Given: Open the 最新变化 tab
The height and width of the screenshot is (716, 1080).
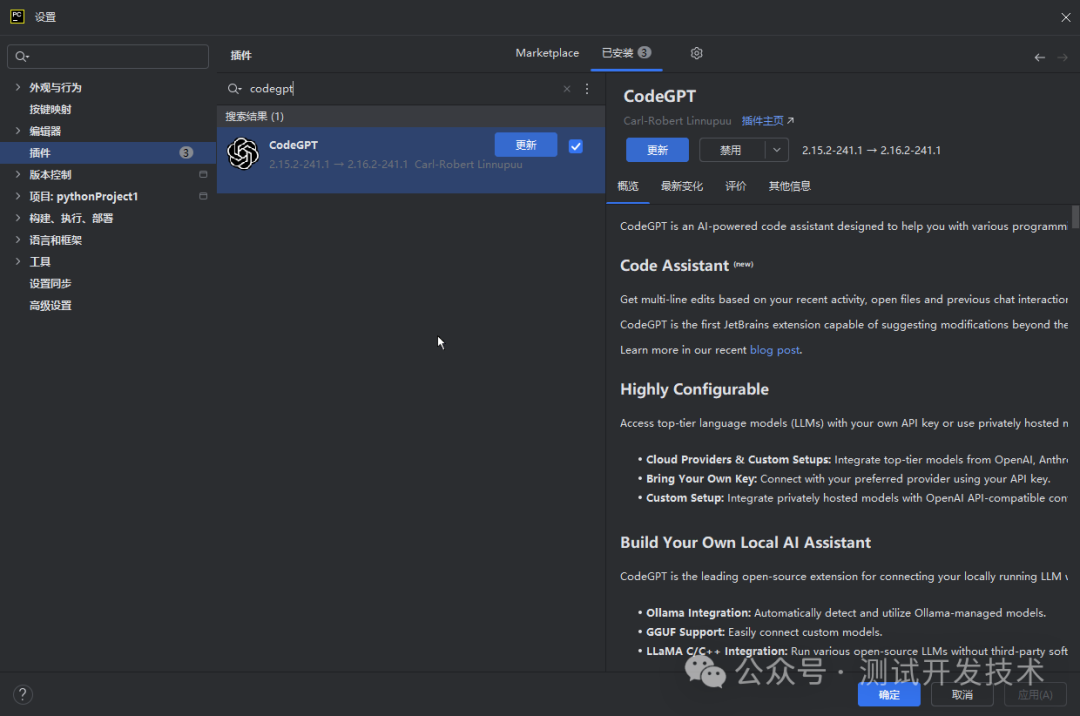Looking at the screenshot, I should [682, 186].
